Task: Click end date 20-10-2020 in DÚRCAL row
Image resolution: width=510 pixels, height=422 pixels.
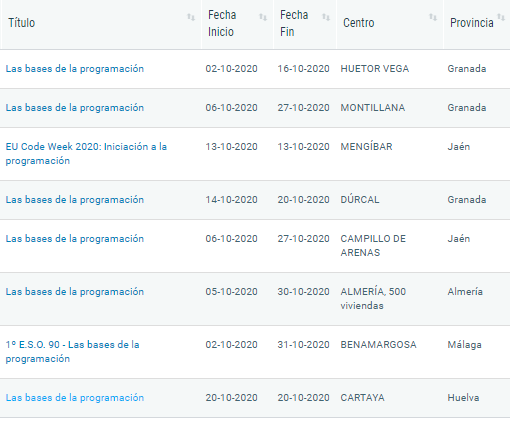Action: (303, 200)
